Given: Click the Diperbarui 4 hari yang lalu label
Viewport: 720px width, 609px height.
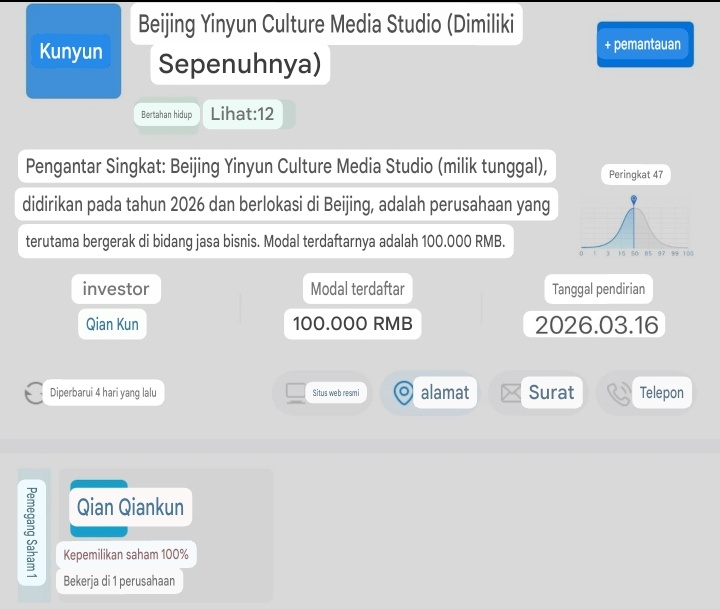Looking at the screenshot, I should pos(103,393).
